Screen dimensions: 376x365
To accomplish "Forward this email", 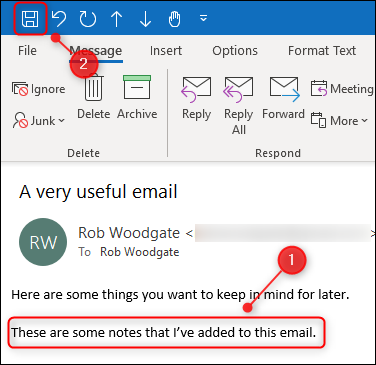I will pos(284,98).
